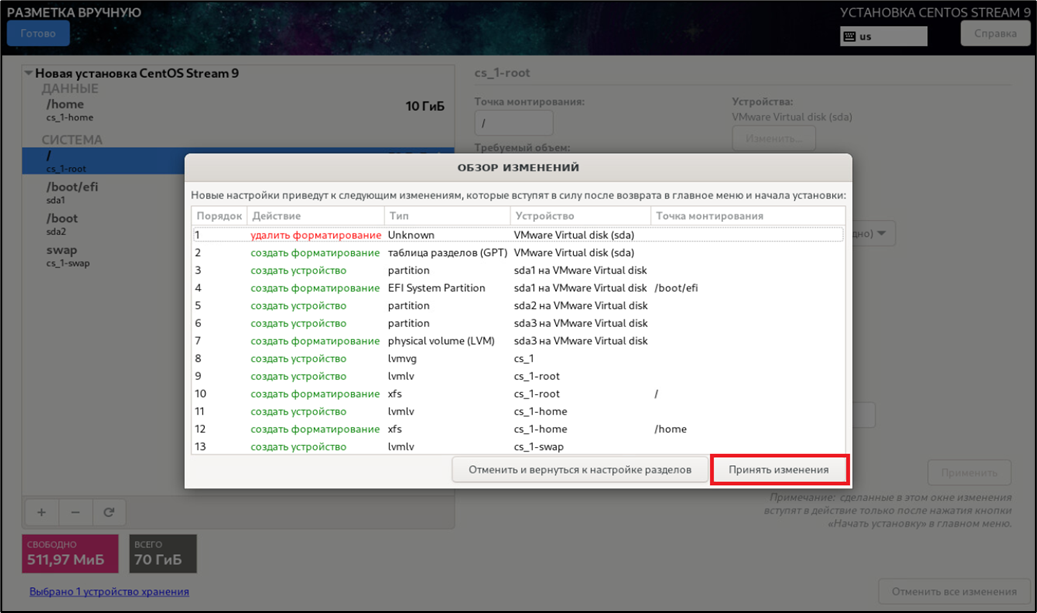Click 'partition' type cell in row 6
The image size is (1037, 613).
tap(409, 323)
